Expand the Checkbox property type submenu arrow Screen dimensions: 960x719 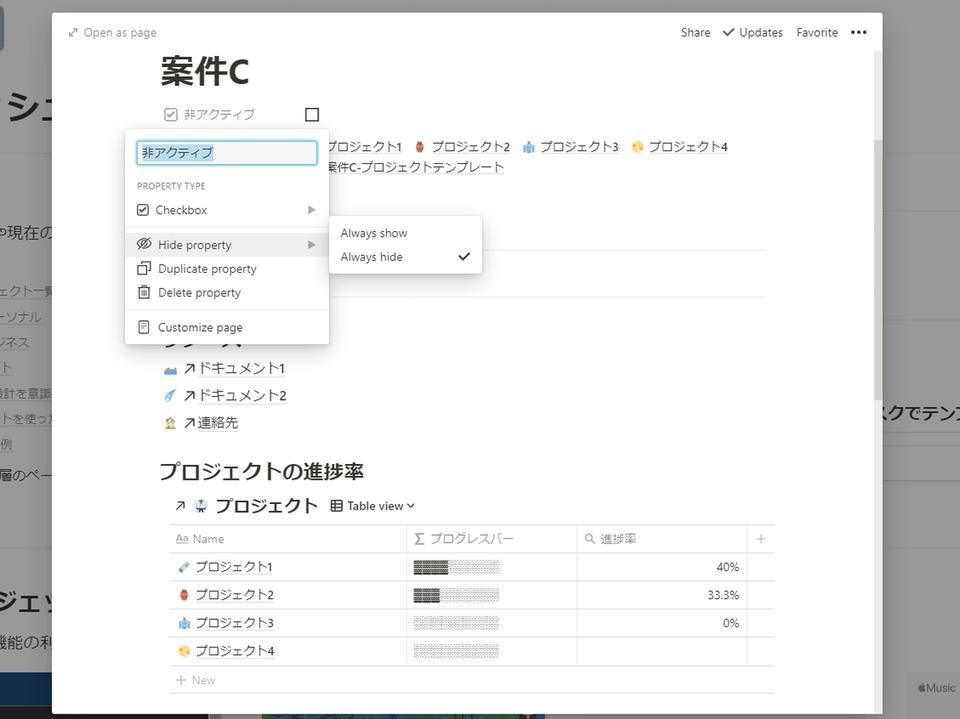pos(312,210)
